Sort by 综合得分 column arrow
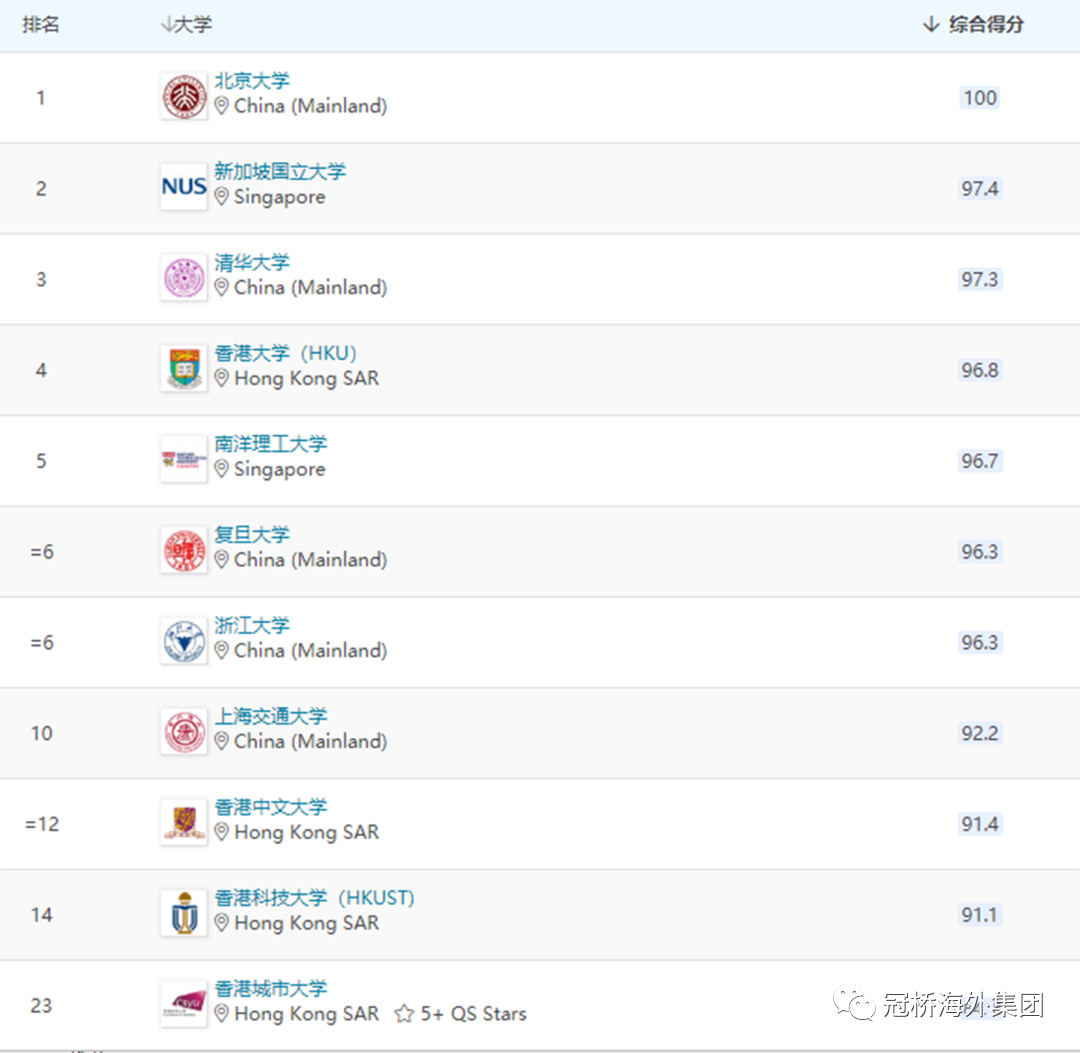The width and height of the screenshot is (1080, 1053). click(x=931, y=25)
